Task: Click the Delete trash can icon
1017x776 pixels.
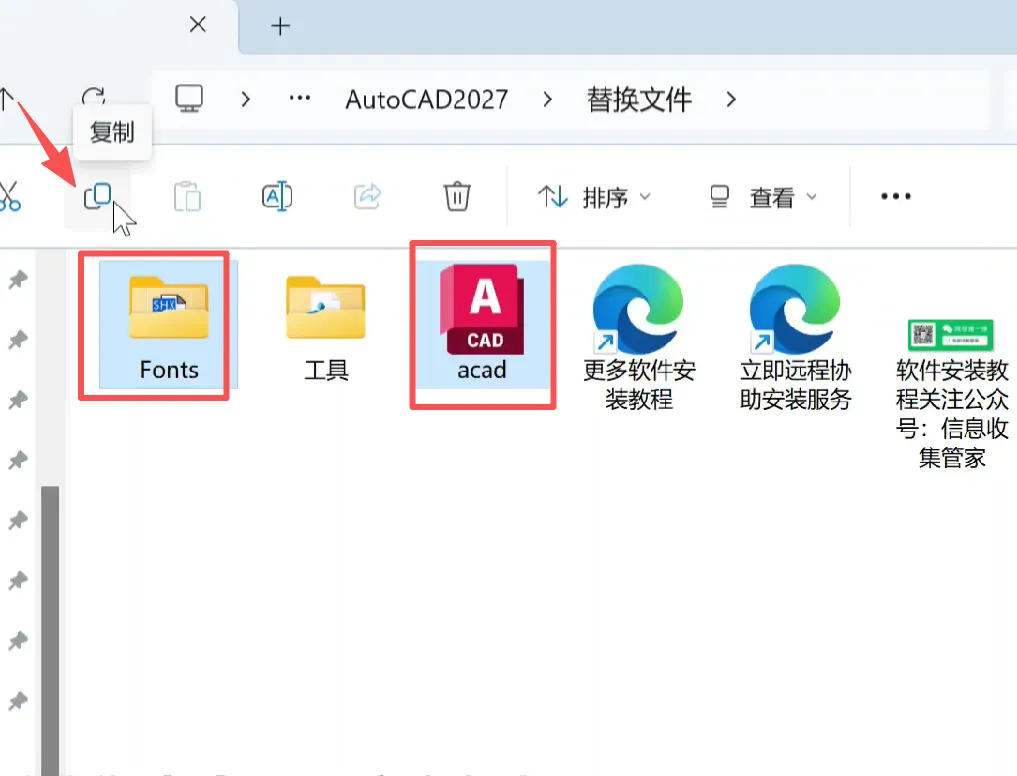Action: pos(457,196)
